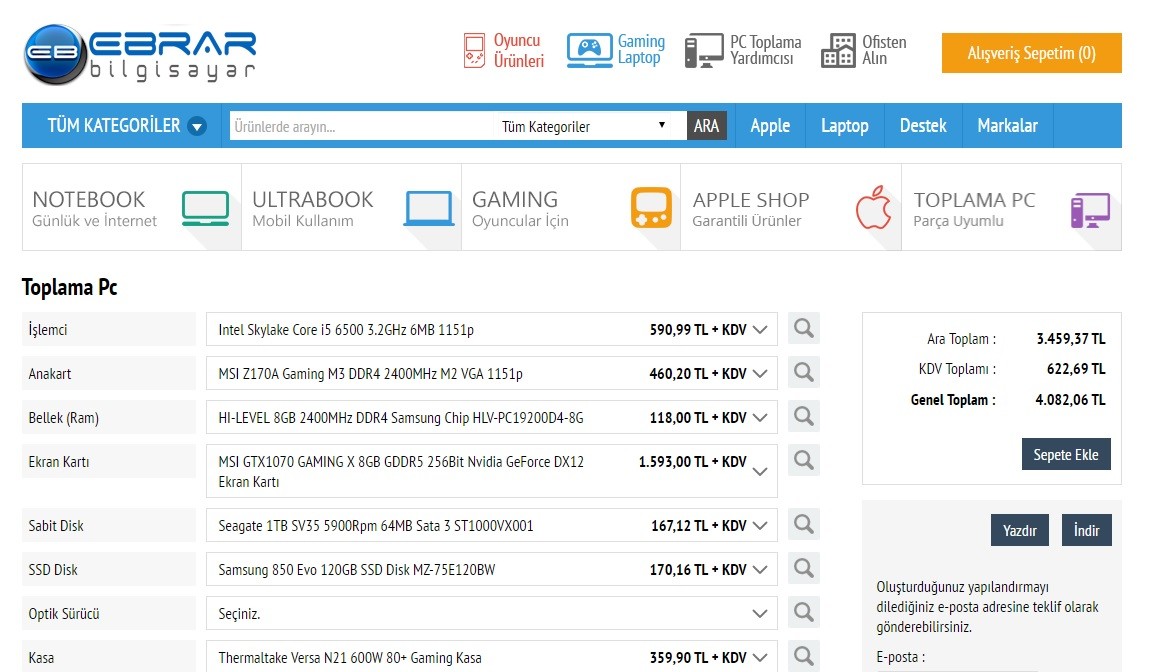Click the Ebrar Bilgisayar logo
1170x672 pixels.
coord(140,54)
